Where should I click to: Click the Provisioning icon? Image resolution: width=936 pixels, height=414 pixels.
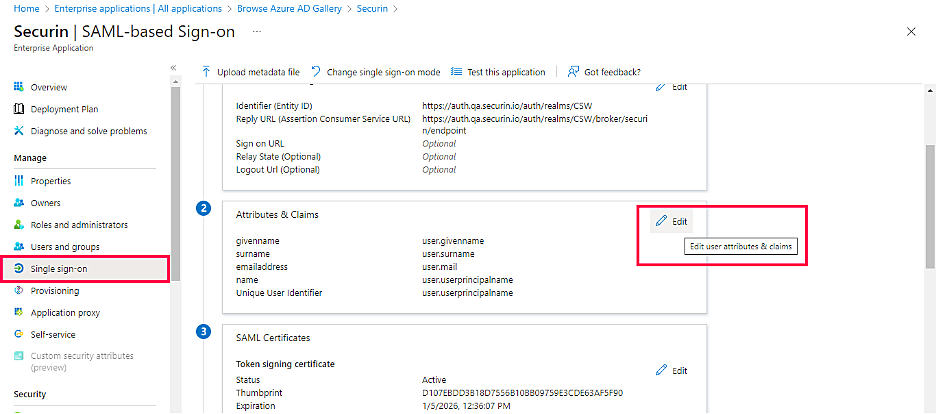coord(19,291)
